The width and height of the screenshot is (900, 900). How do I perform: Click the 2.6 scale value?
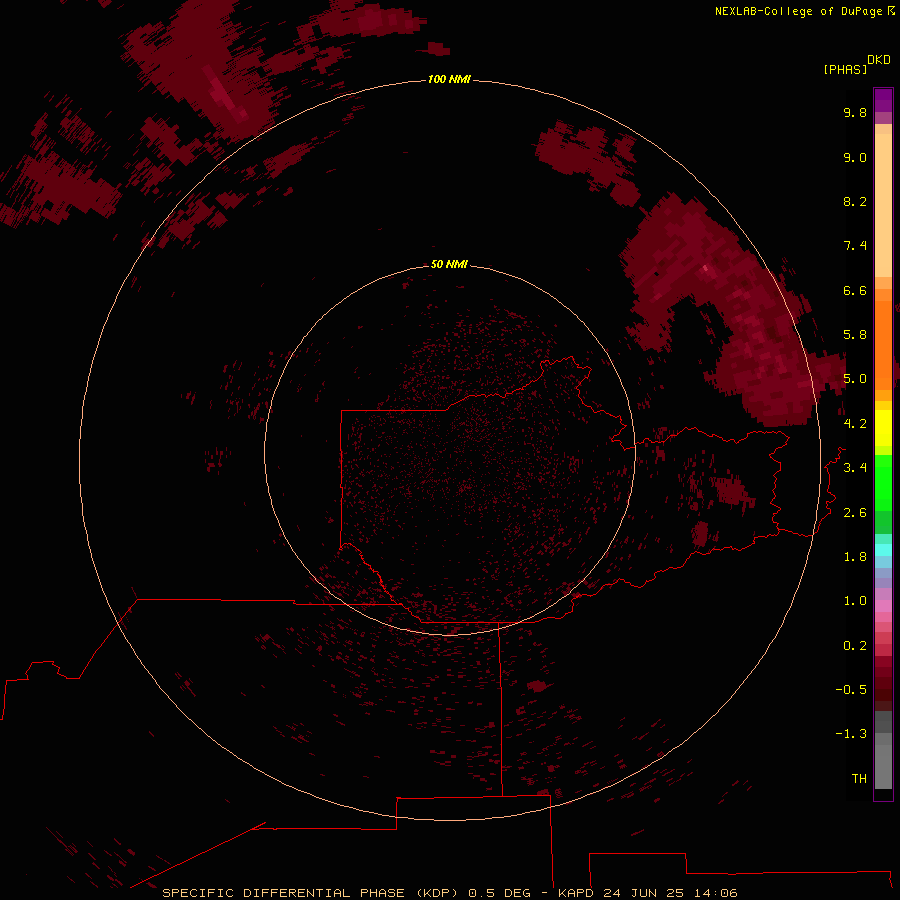point(855,513)
